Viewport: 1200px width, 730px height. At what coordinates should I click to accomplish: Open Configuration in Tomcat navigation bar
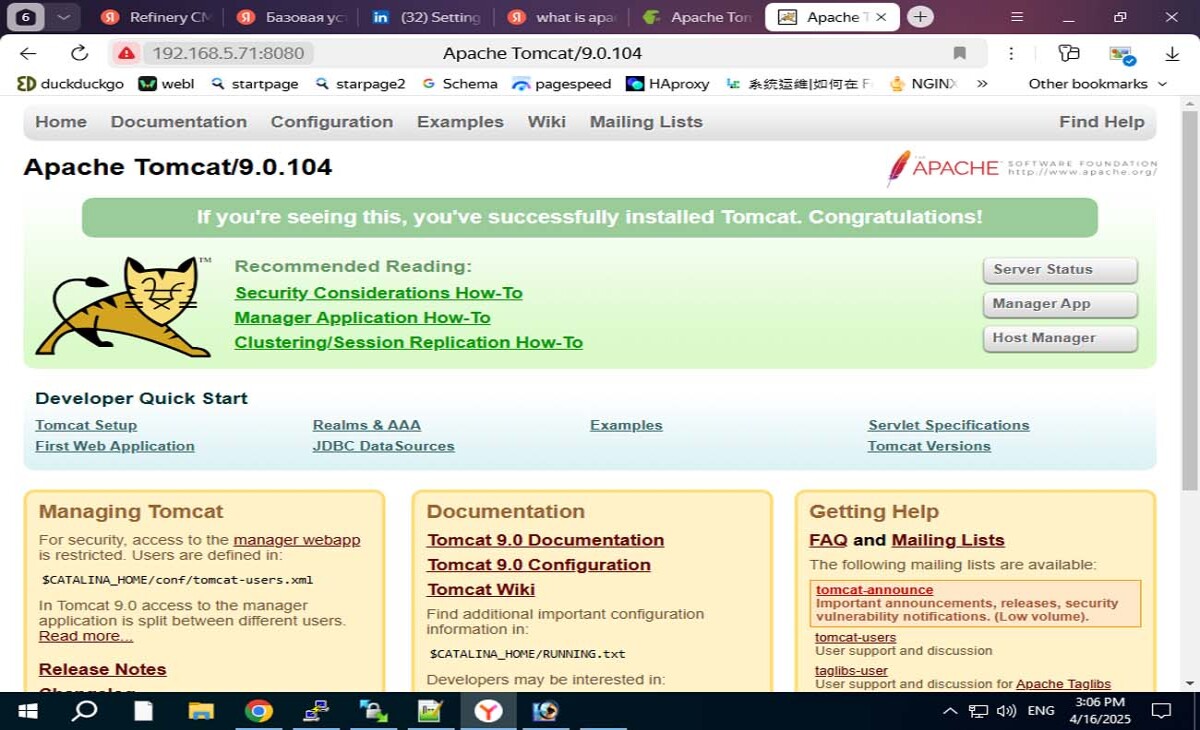pyautogui.click(x=332, y=122)
